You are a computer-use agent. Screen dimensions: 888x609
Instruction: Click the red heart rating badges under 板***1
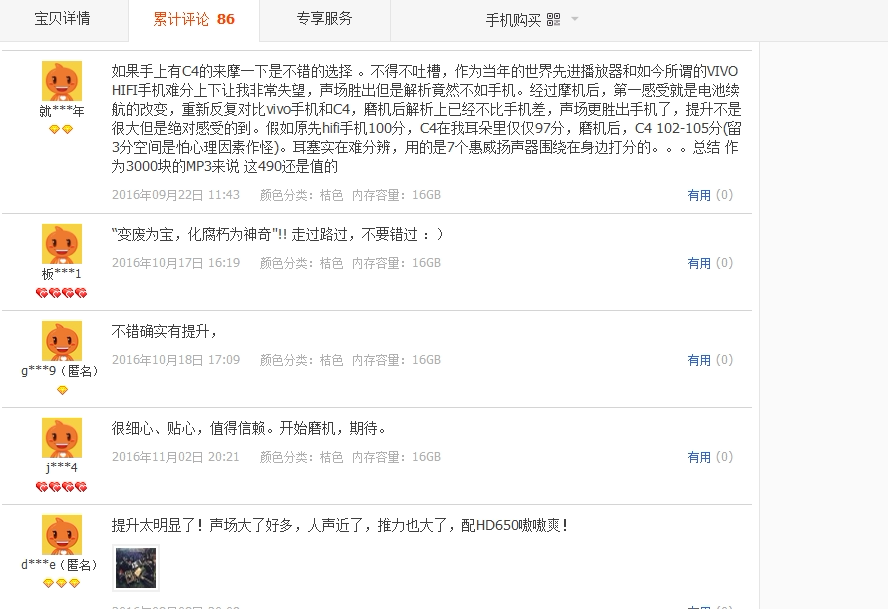pyautogui.click(x=61, y=293)
